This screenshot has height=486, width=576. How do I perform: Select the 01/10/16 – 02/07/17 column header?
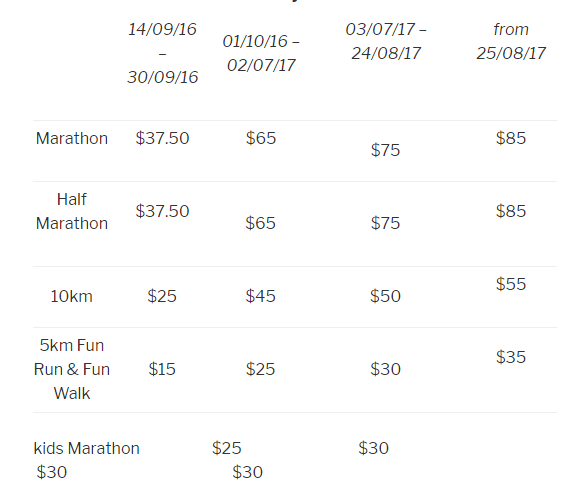(x=261, y=53)
